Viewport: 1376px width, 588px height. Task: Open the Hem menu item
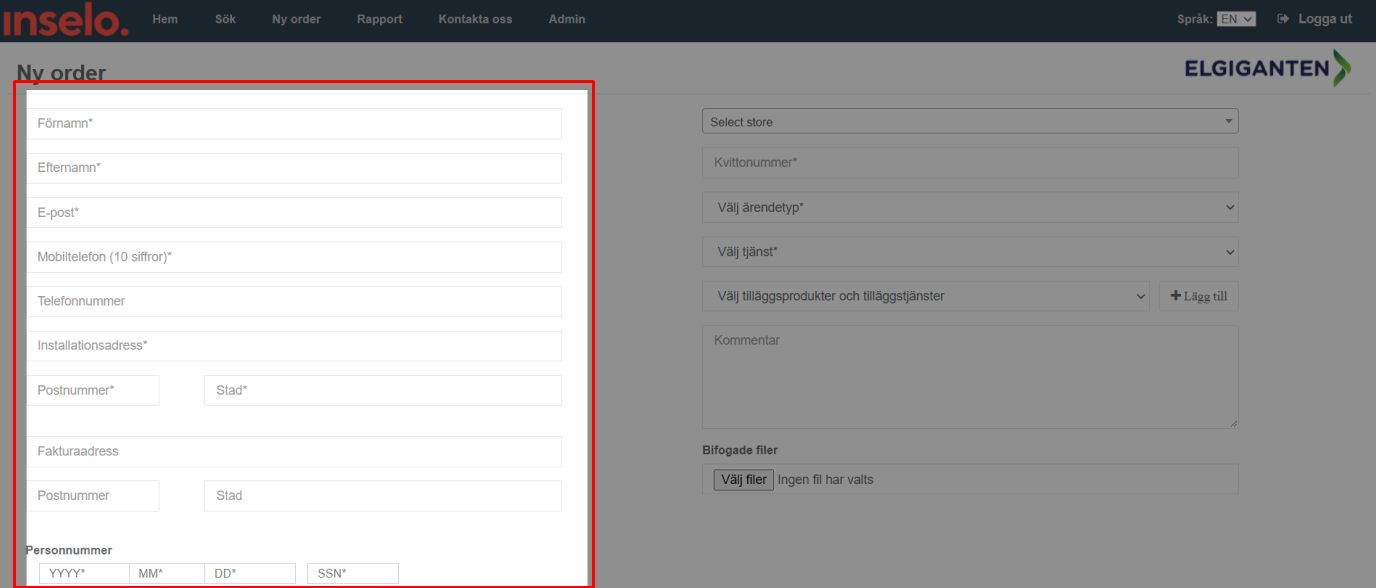point(165,19)
